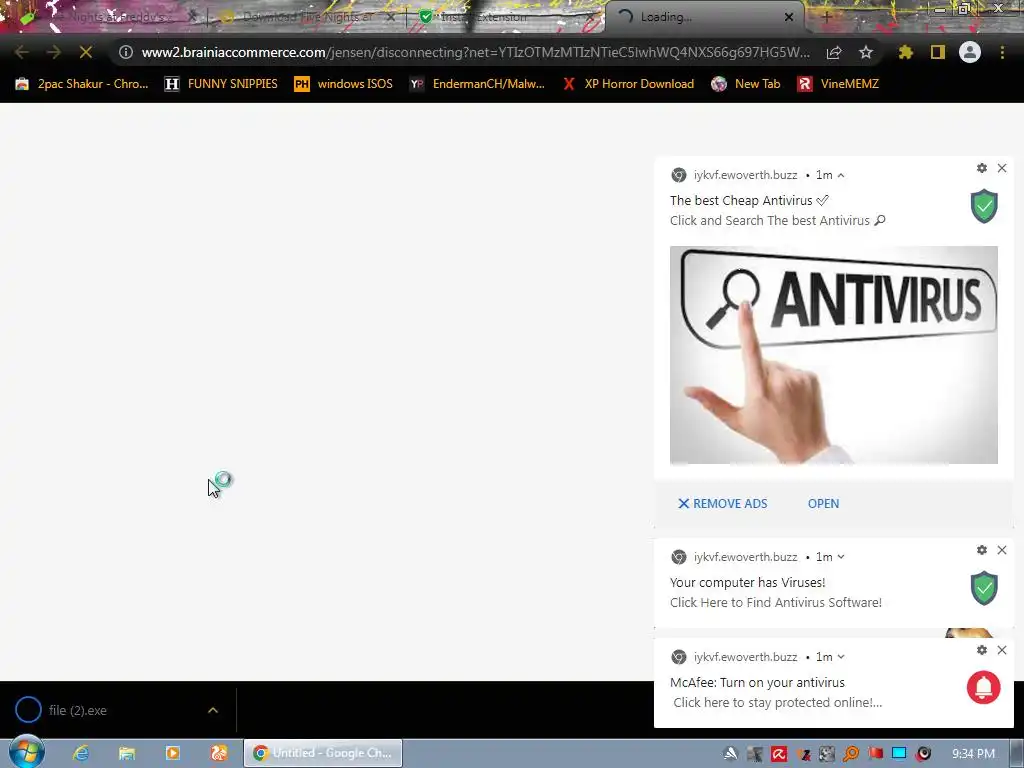Open the windows ISOS bookmark
The width and height of the screenshot is (1024, 768).
point(344,84)
